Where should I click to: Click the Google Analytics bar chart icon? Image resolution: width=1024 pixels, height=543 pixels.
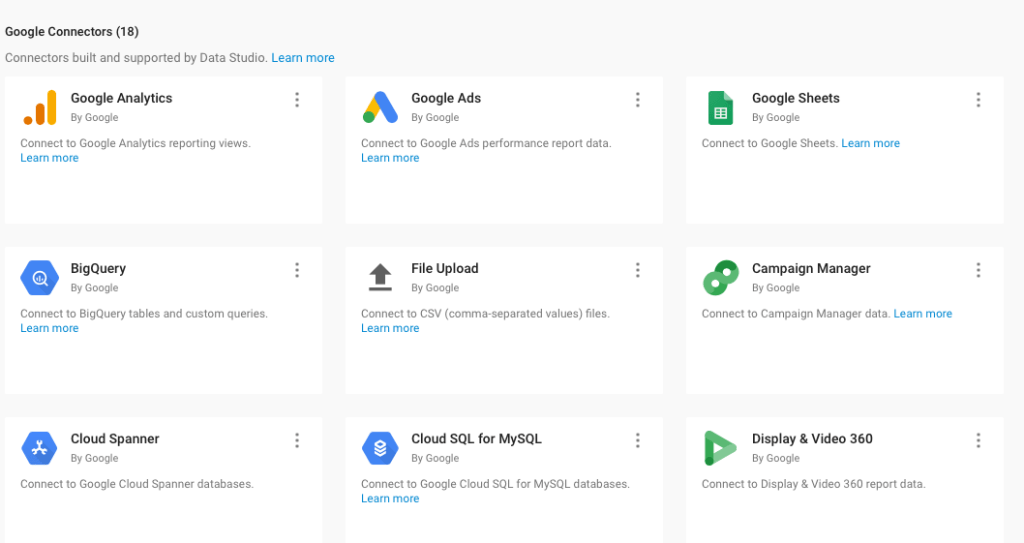[40, 107]
